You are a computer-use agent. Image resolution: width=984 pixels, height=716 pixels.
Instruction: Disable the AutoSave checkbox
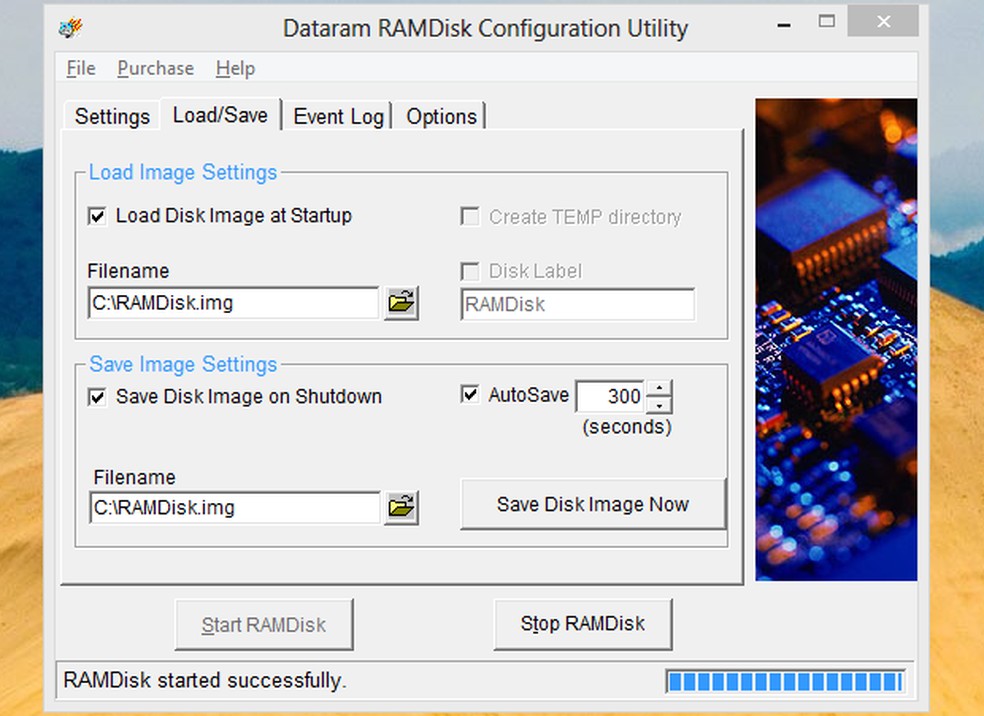[x=469, y=395]
